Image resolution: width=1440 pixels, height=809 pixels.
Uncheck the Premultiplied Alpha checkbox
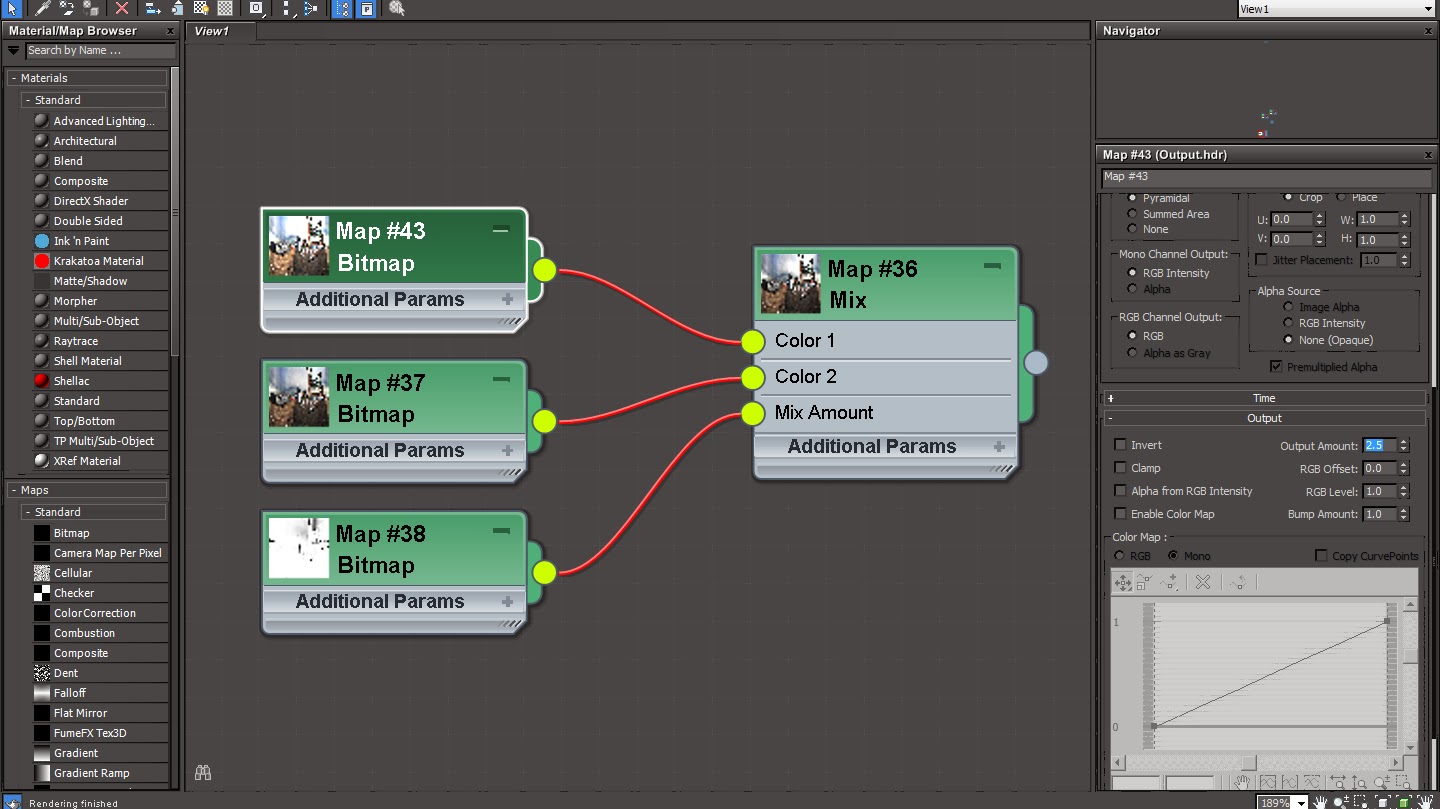[x=1276, y=367]
